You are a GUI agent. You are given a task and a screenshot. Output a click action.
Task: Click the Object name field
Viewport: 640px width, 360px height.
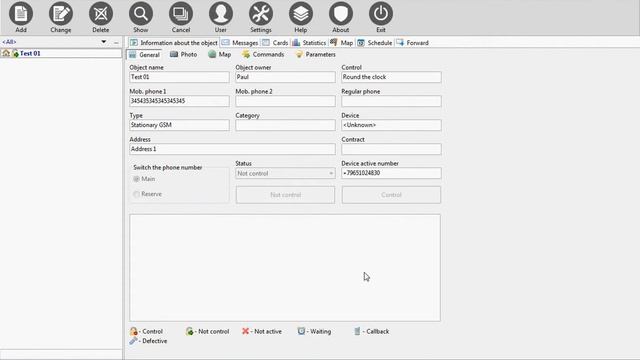[179, 77]
